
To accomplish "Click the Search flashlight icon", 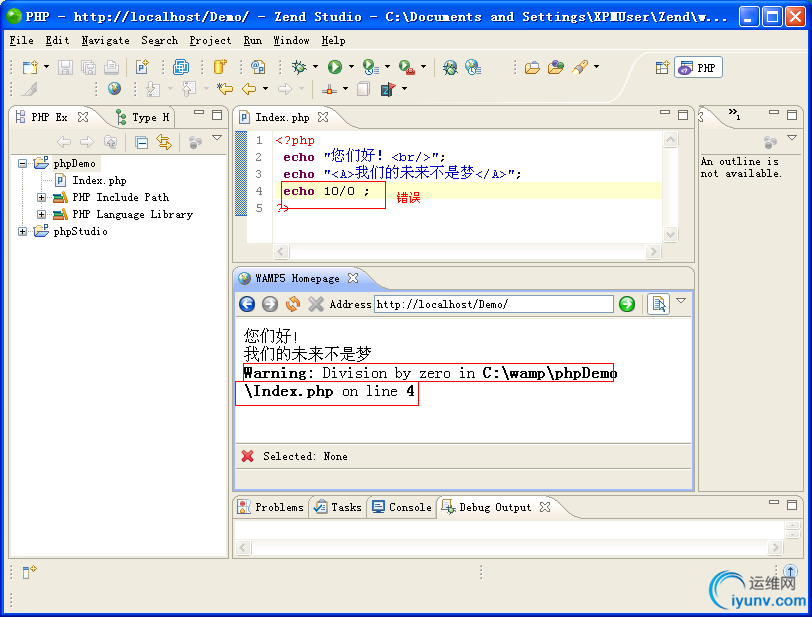I will click(581, 67).
